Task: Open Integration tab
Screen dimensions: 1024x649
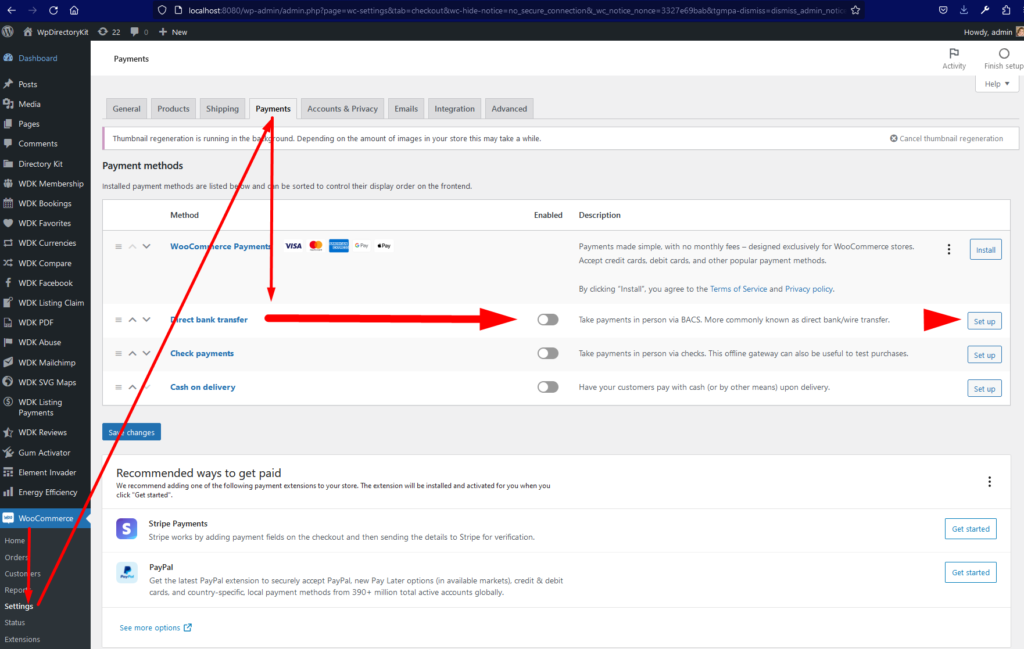Action: [x=455, y=108]
